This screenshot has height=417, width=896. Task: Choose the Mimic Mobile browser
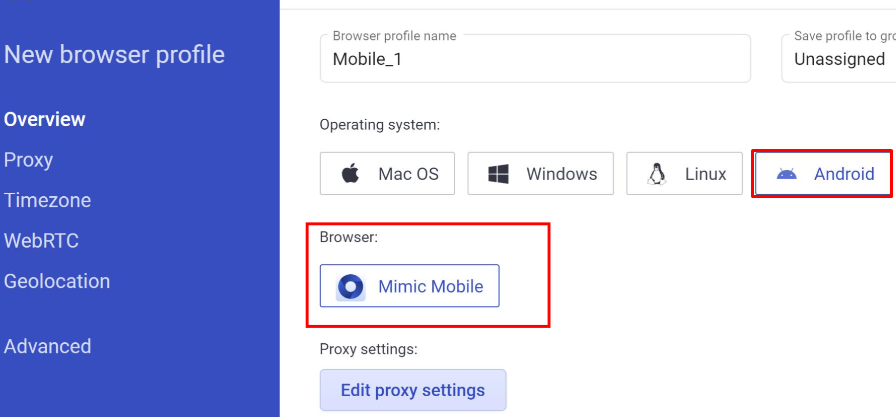pyautogui.click(x=410, y=286)
